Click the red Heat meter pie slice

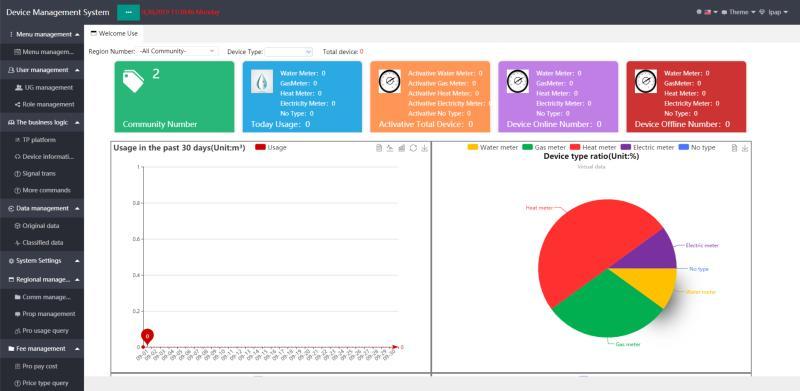tap(582, 240)
